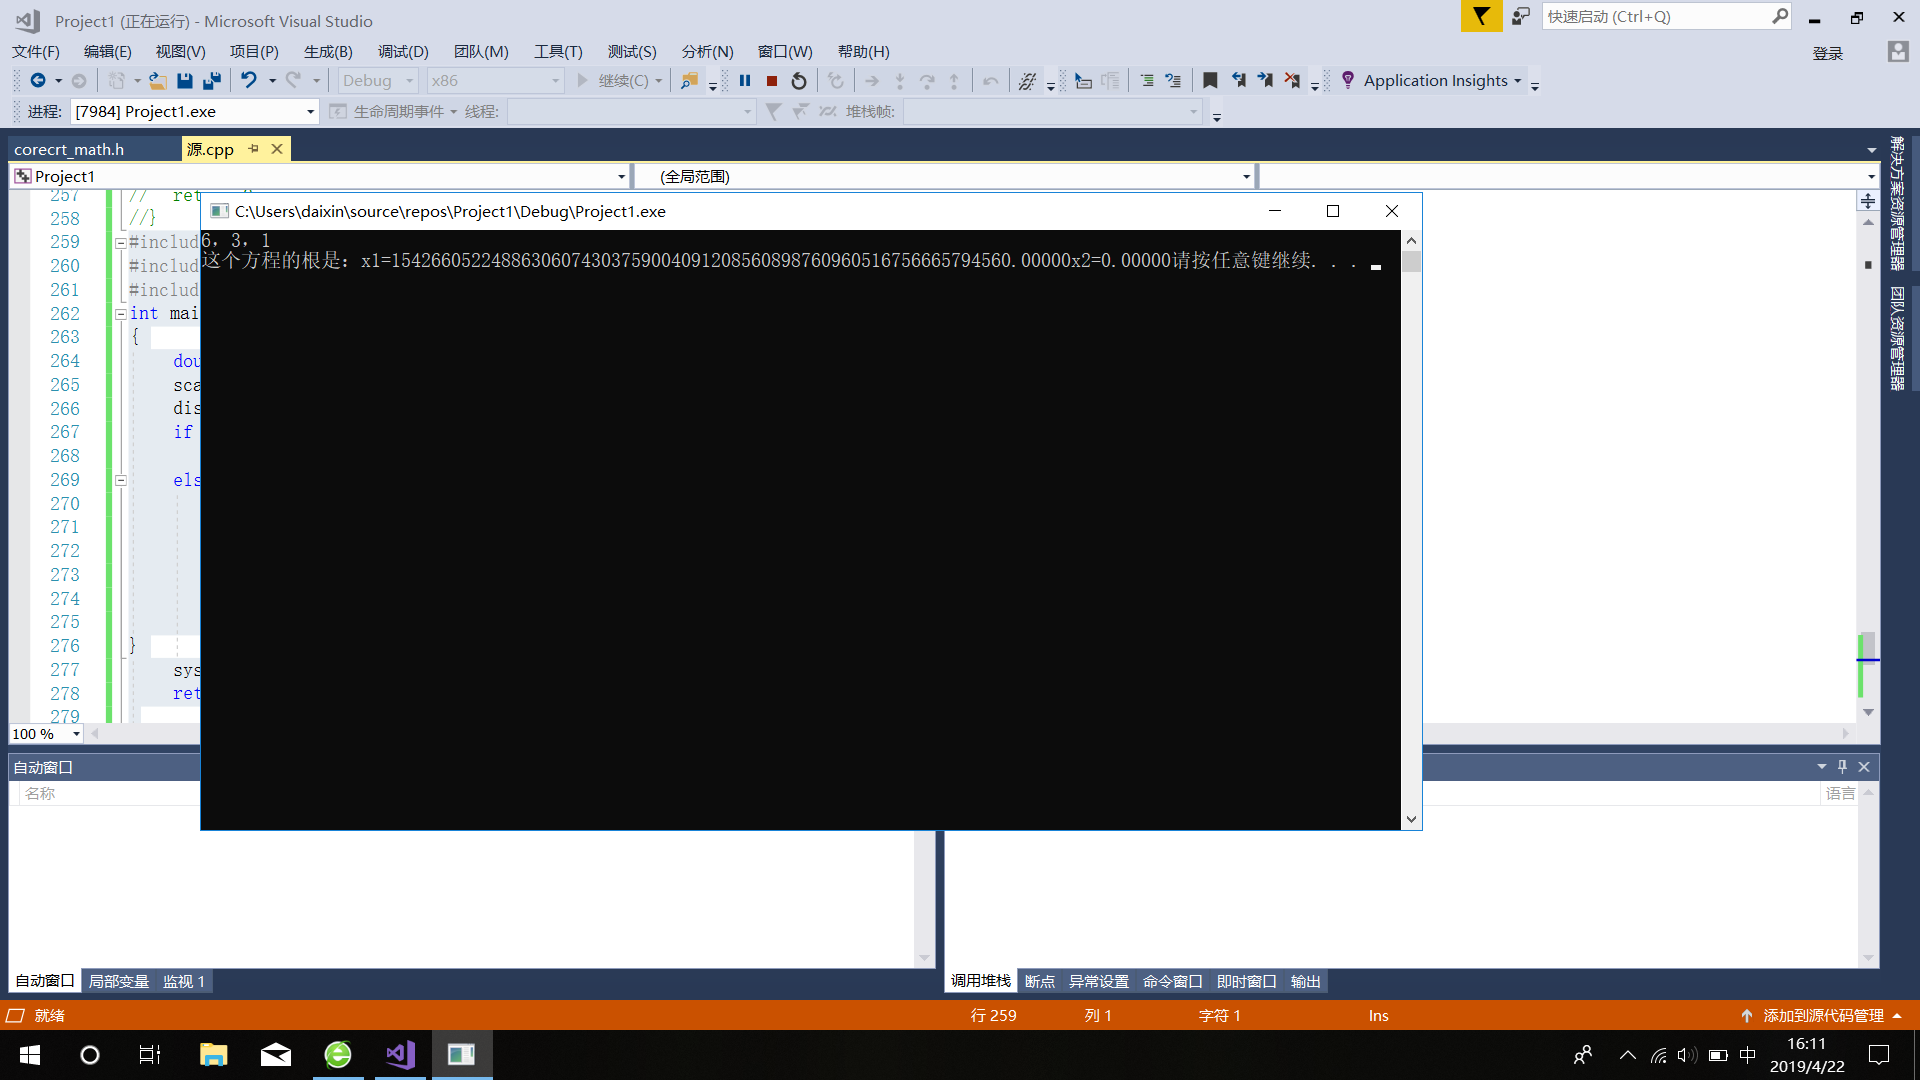Click the Undo arrow icon
Viewport: 1920px width, 1080px height.
(249, 81)
